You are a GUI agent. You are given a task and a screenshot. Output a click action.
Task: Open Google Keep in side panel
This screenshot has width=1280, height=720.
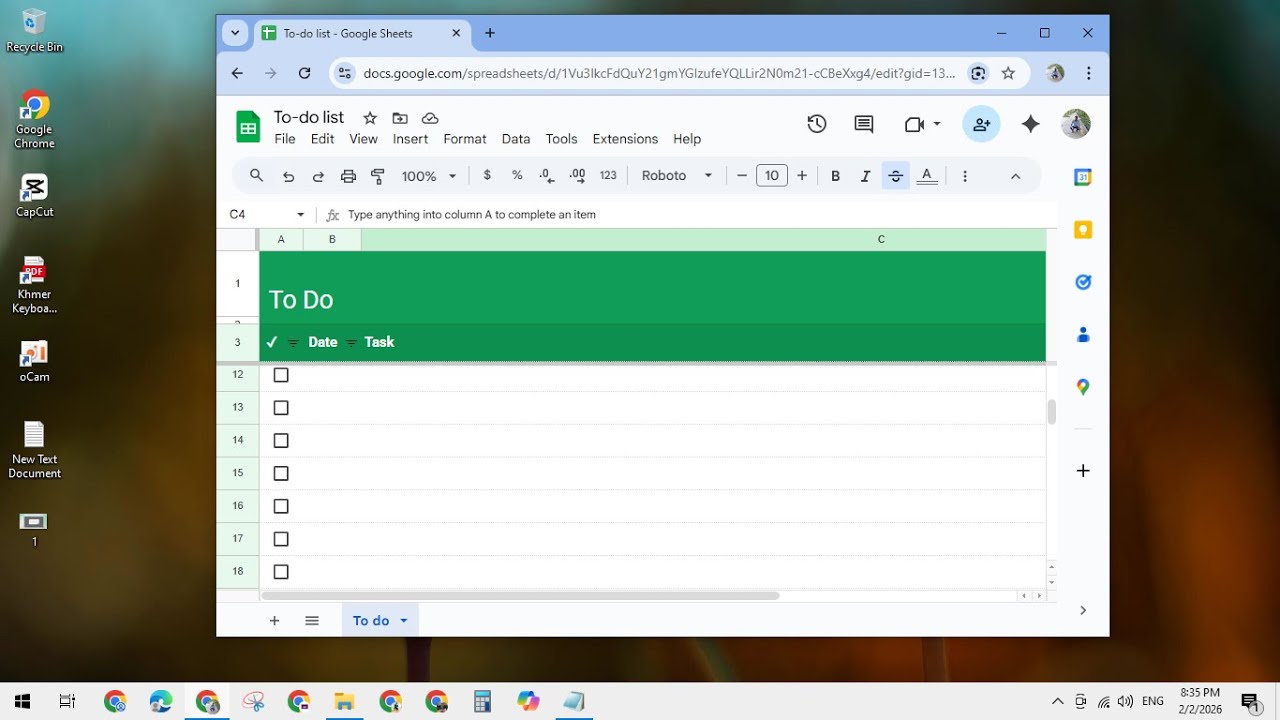click(x=1083, y=230)
